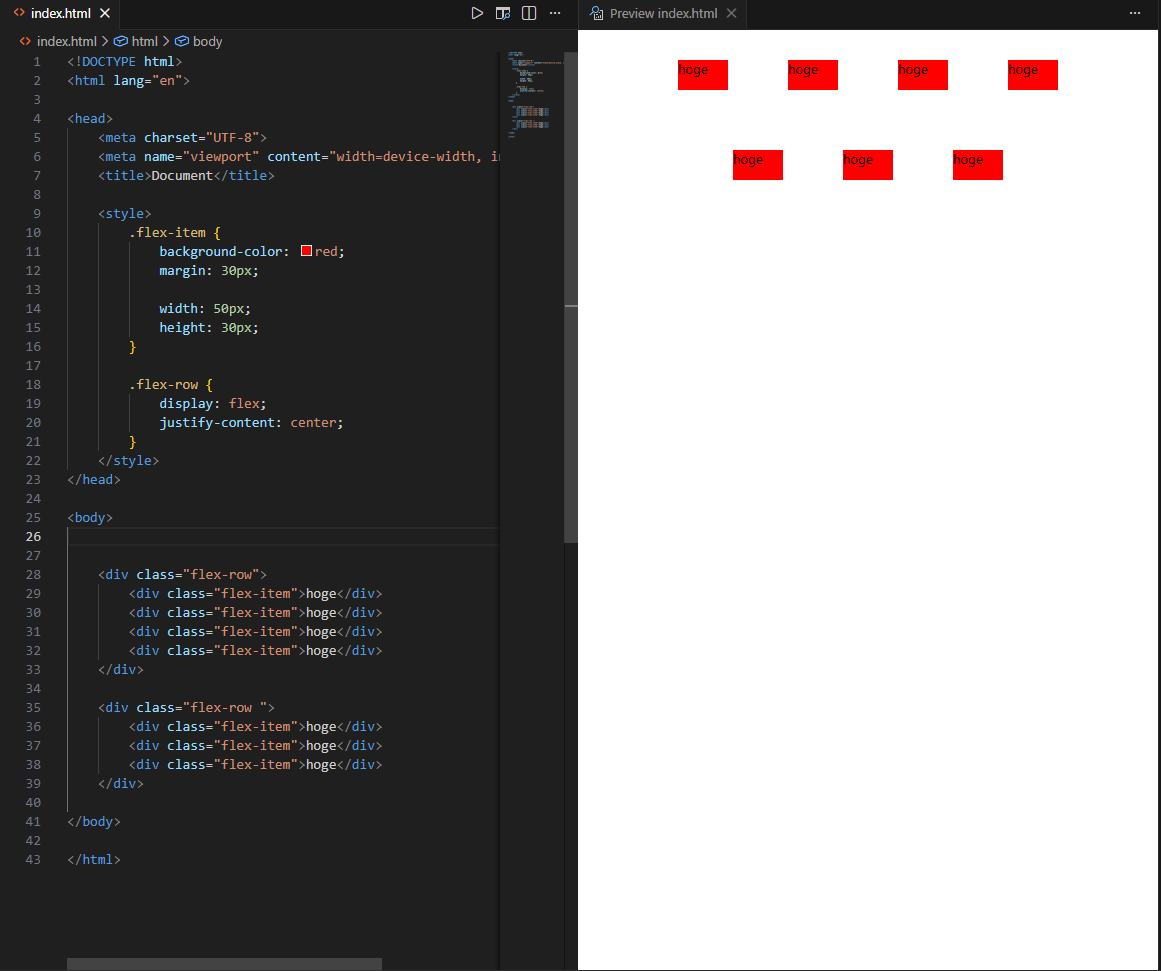This screenshot has height=971, width=1161.
Task: Open the editor More Actions ellipsis menu
Action: coord(555,13)
